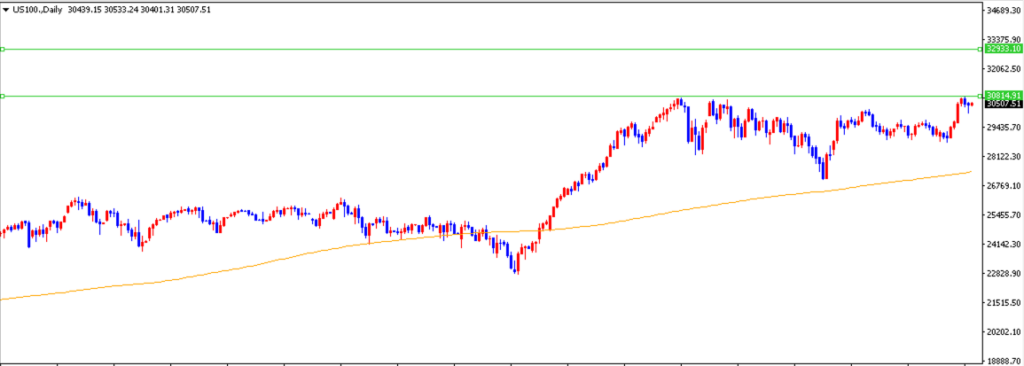Grab the right anchor square of the 32933.10 line
This screenshot has width=1024, height=366.
[x=980, y=49]
